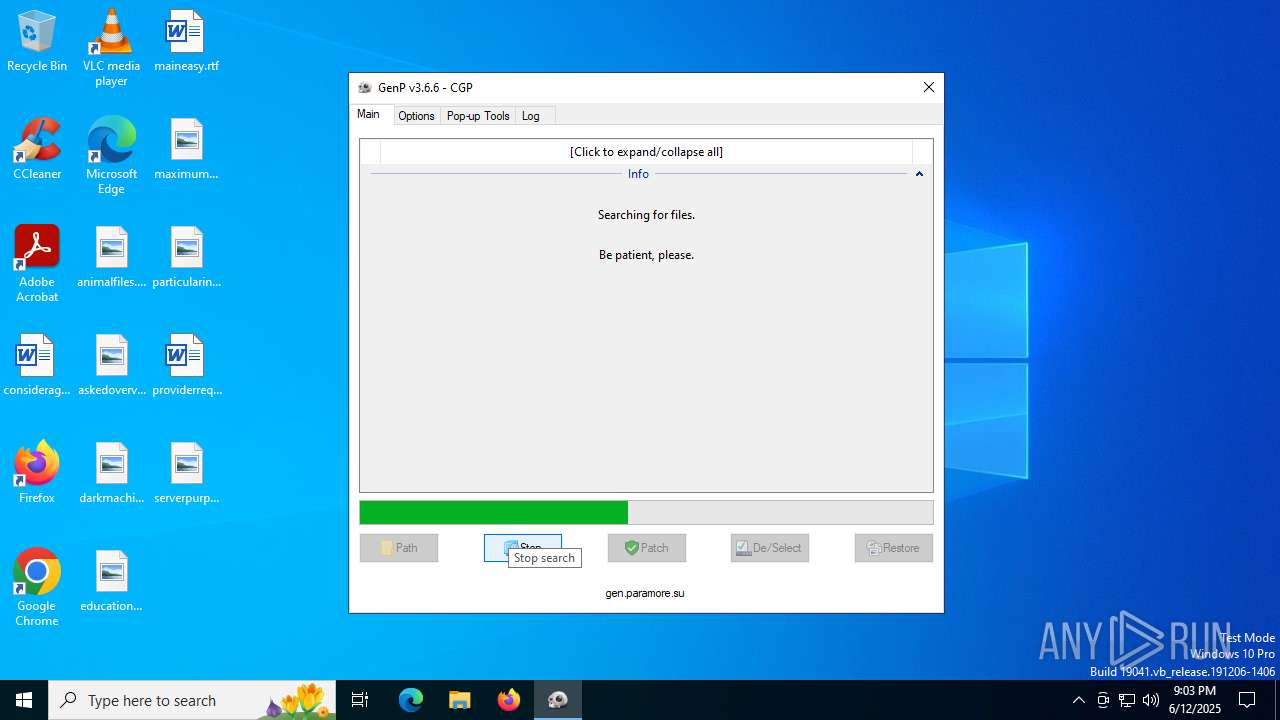Open maineasy.rtf document icon

pos(186,42)
